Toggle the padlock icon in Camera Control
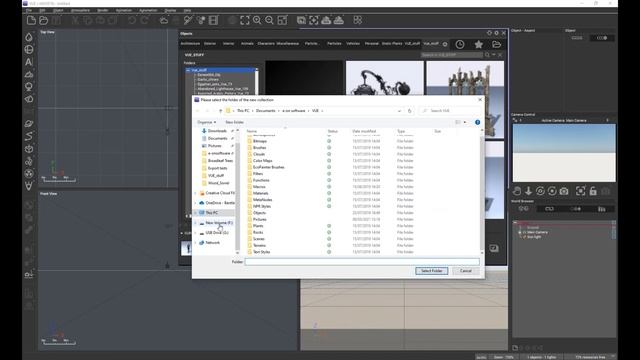 tap(593, 191)
